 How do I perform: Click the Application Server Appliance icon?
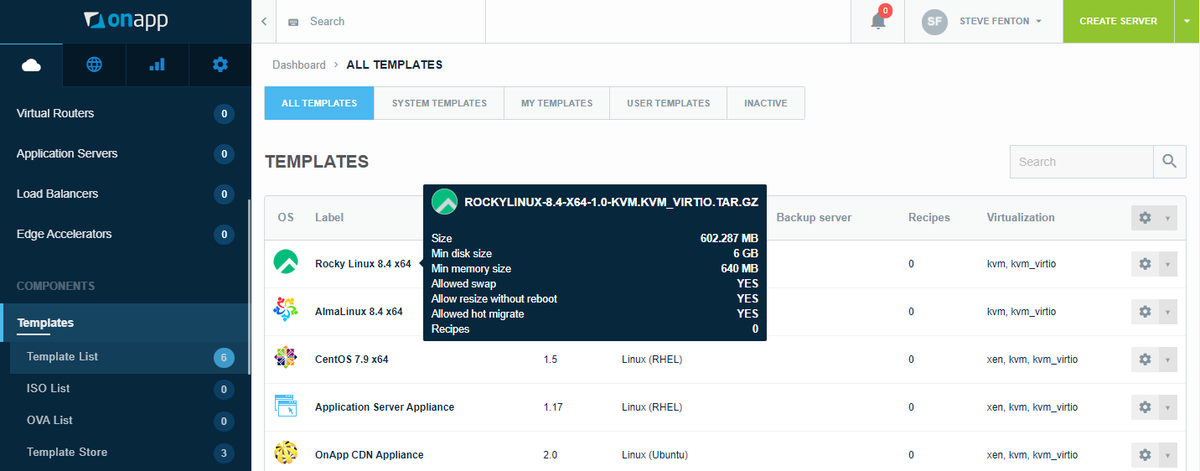tap(285, 406)
